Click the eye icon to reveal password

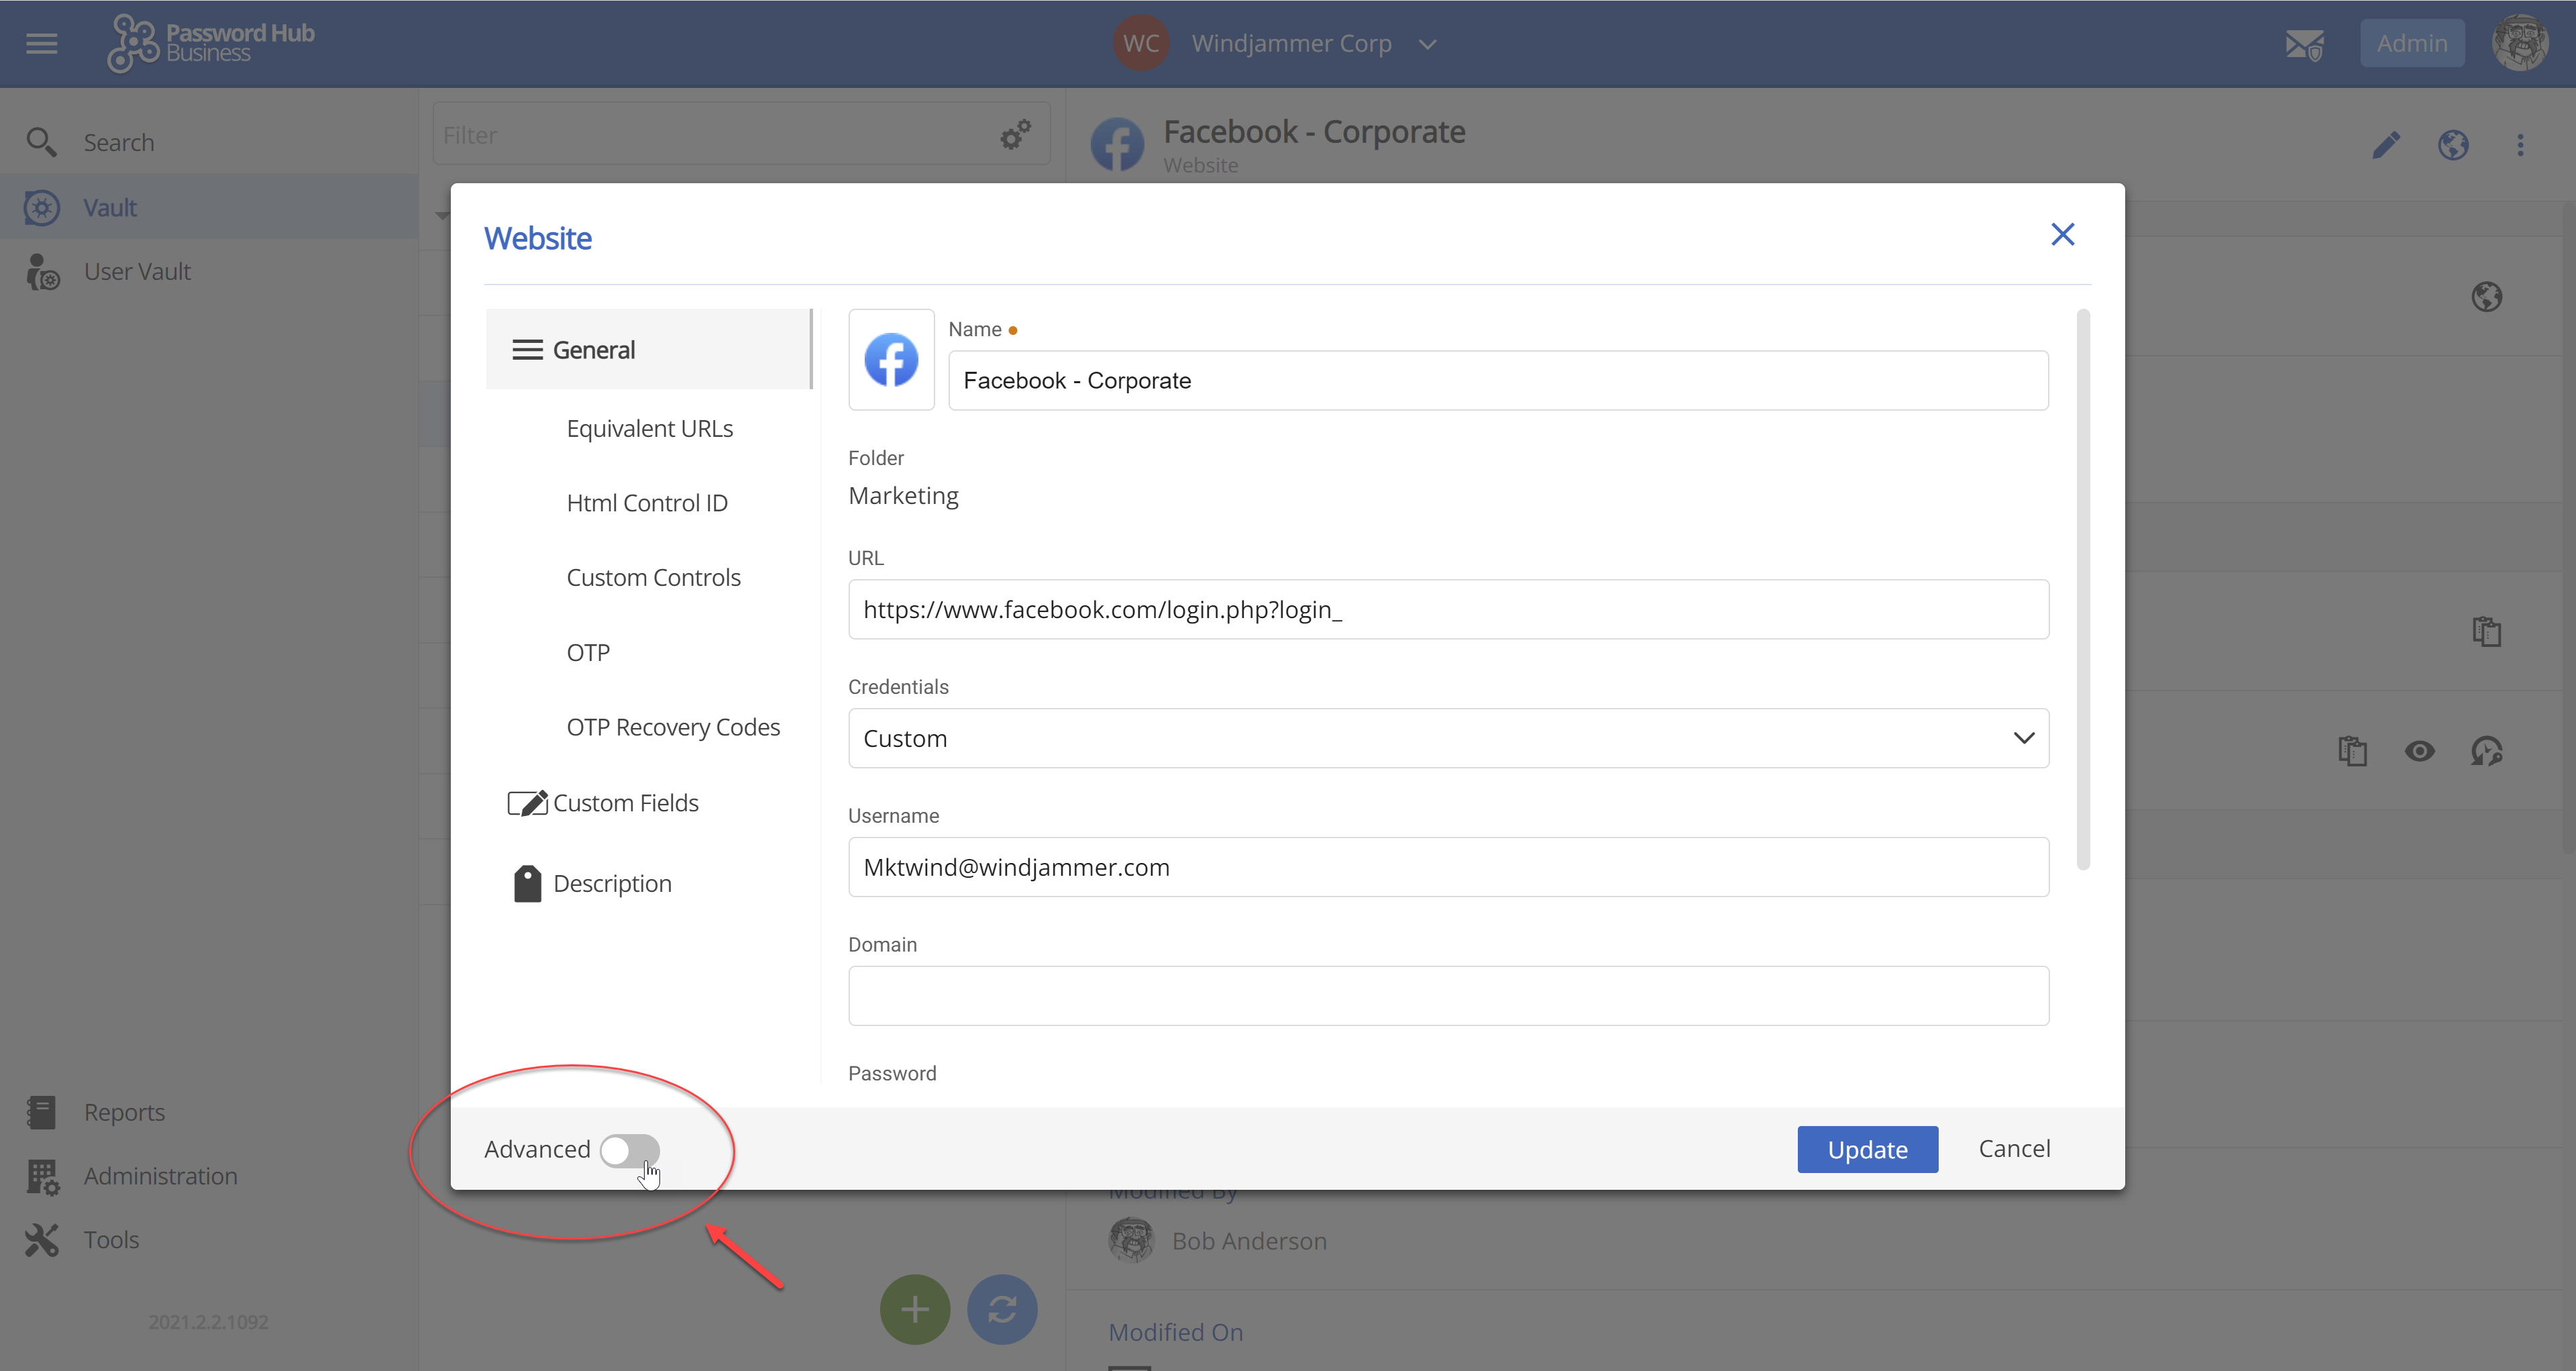[2420, 751]
